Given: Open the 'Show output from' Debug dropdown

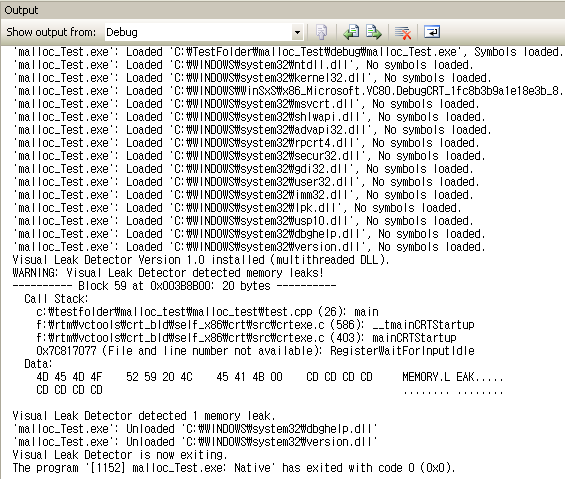Looking at the screenshot, I should pyautogui.click(x=297, y=32).
